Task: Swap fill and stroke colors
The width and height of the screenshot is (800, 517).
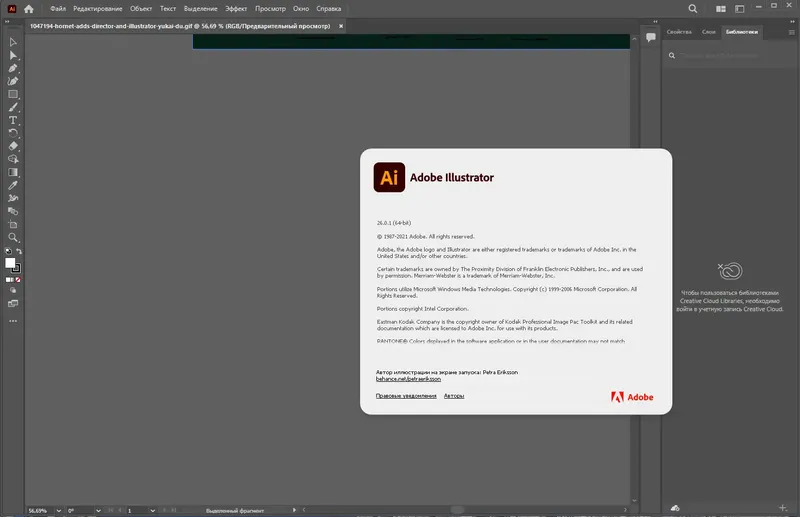Action: coord(19,251)
